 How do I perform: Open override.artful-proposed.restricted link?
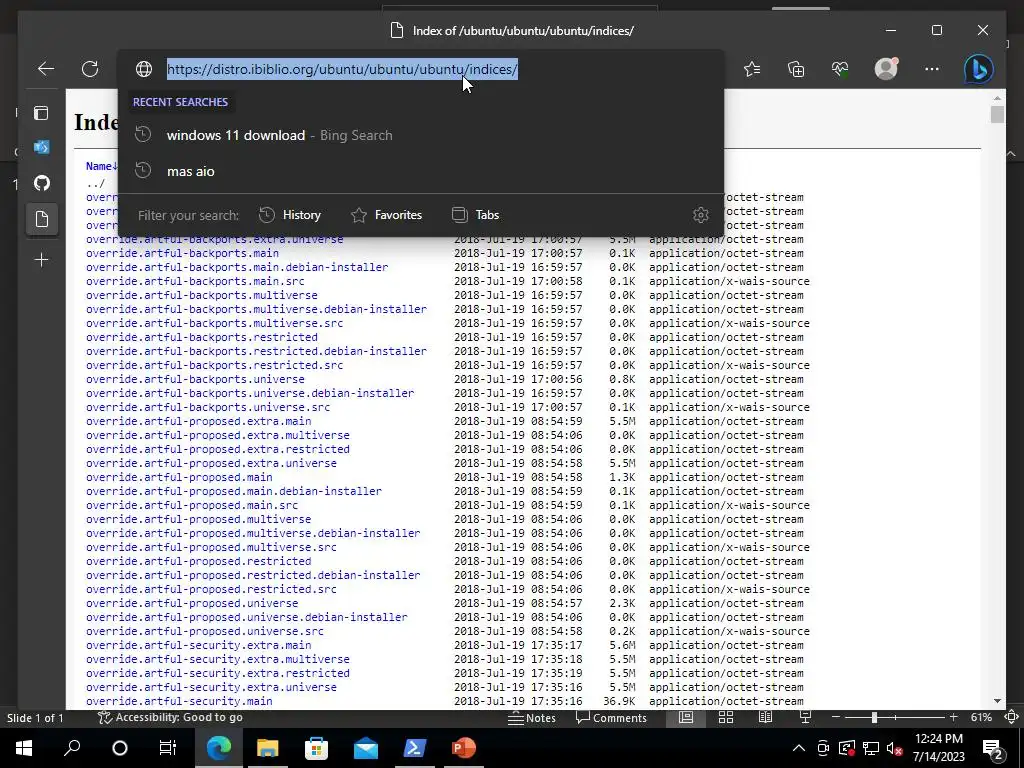(x=199, y=561)
